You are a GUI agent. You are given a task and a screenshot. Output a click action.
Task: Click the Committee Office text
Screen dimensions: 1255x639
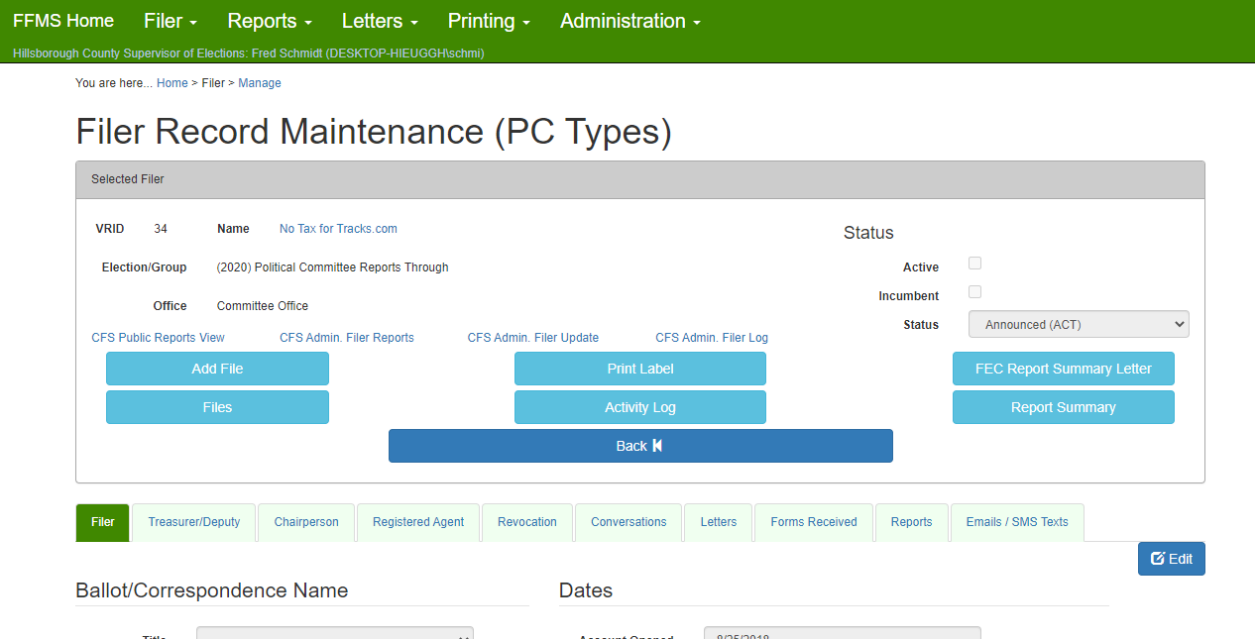tap(262, 306)
